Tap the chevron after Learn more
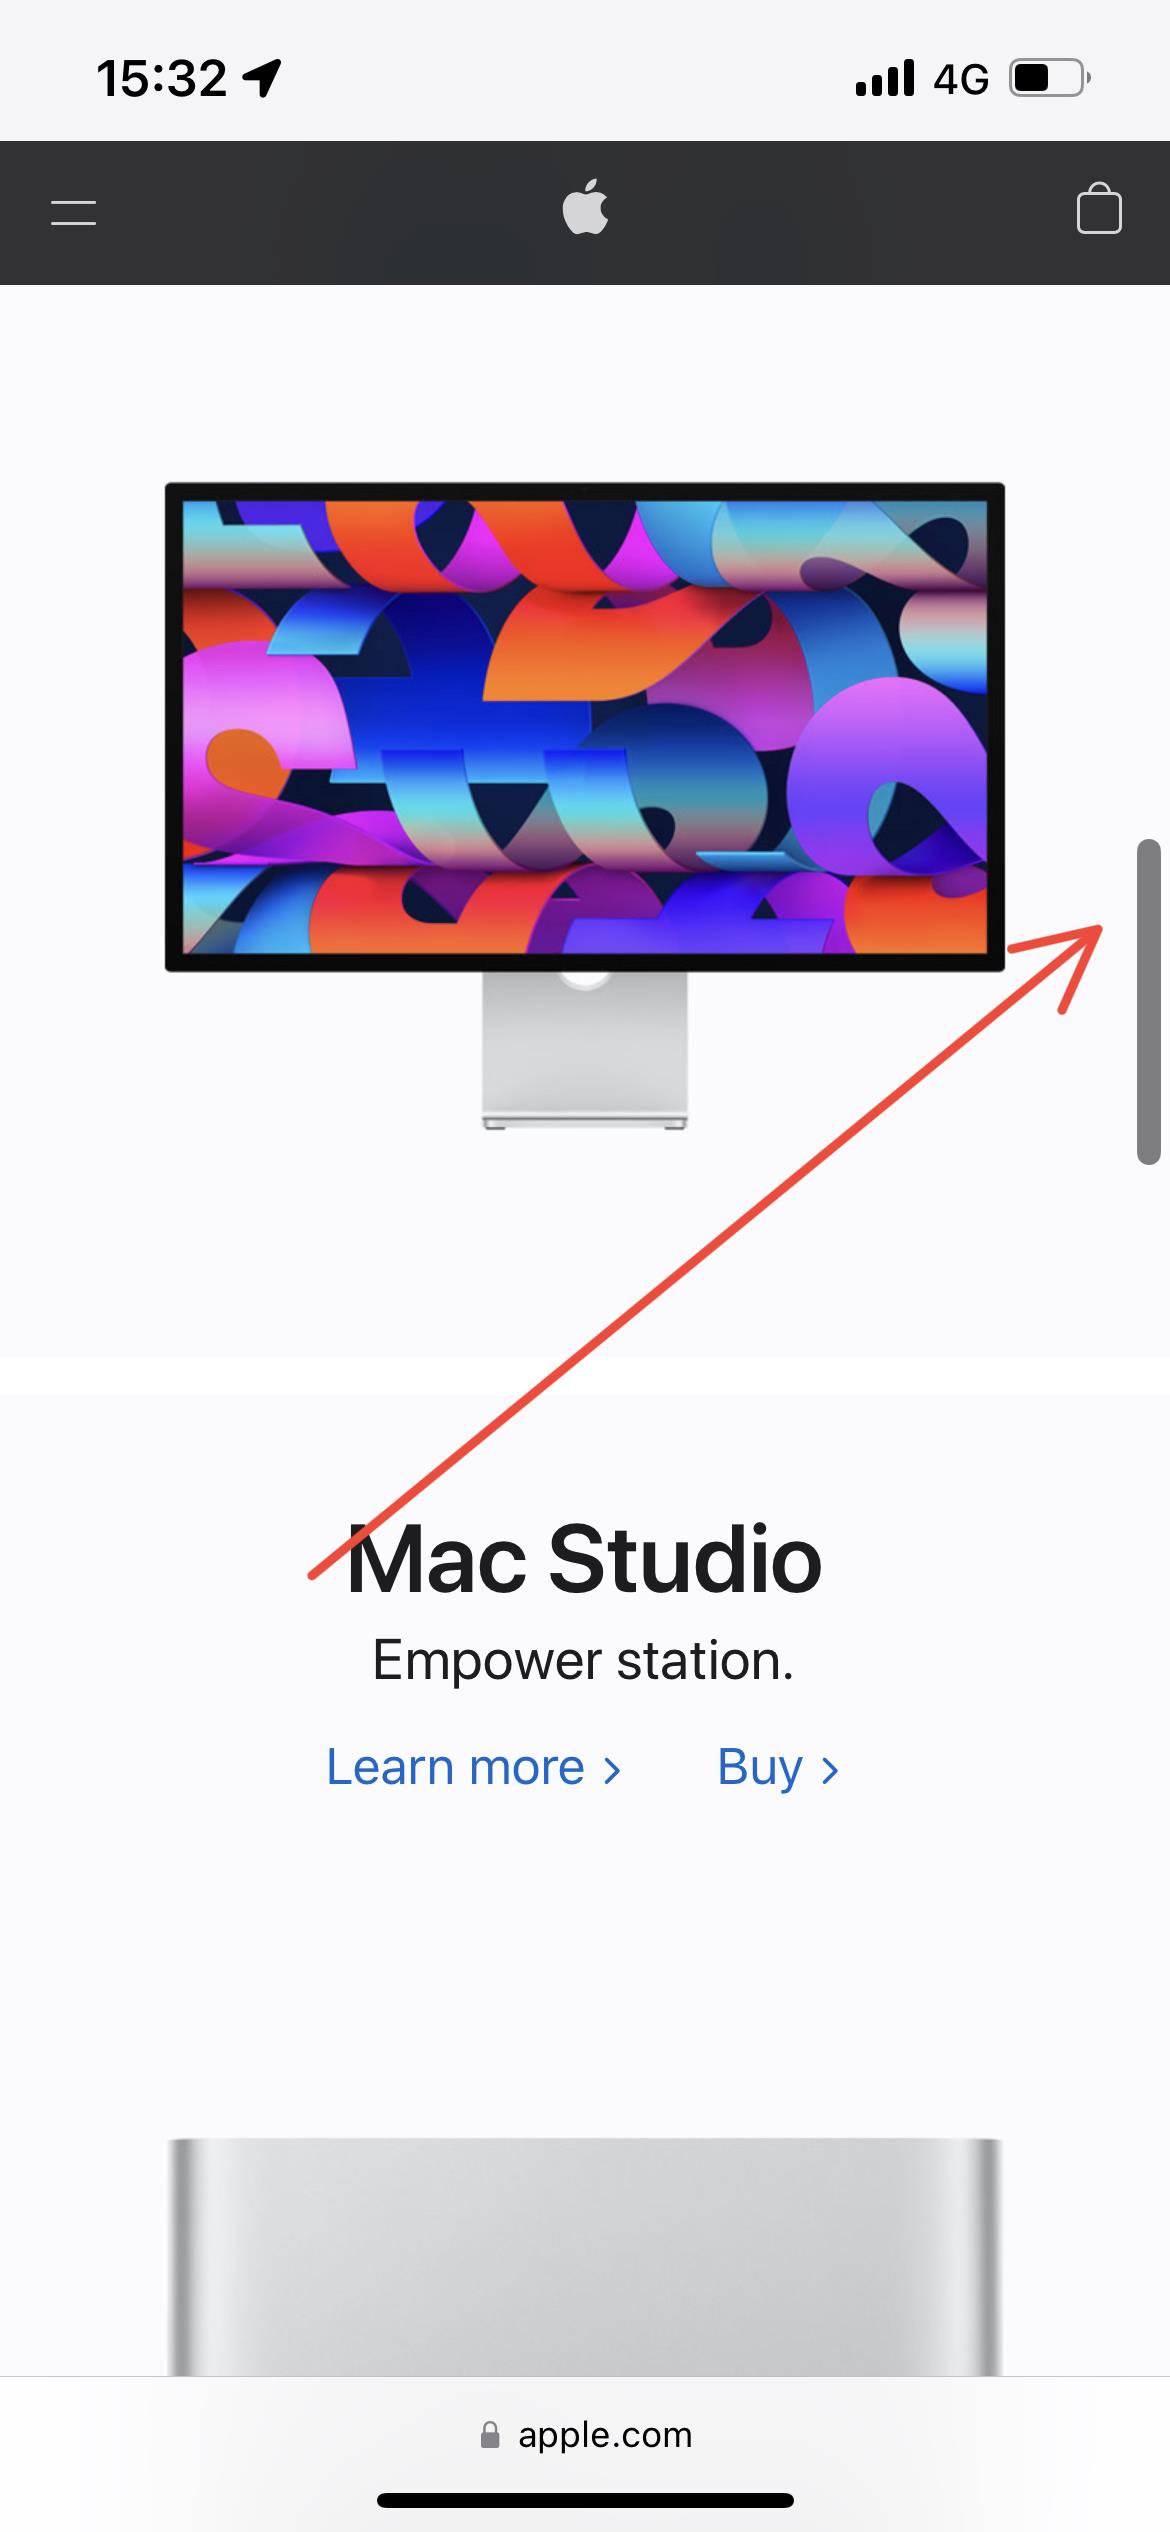Screen dimensions: 1170x2532 [x=612, y=1770]
